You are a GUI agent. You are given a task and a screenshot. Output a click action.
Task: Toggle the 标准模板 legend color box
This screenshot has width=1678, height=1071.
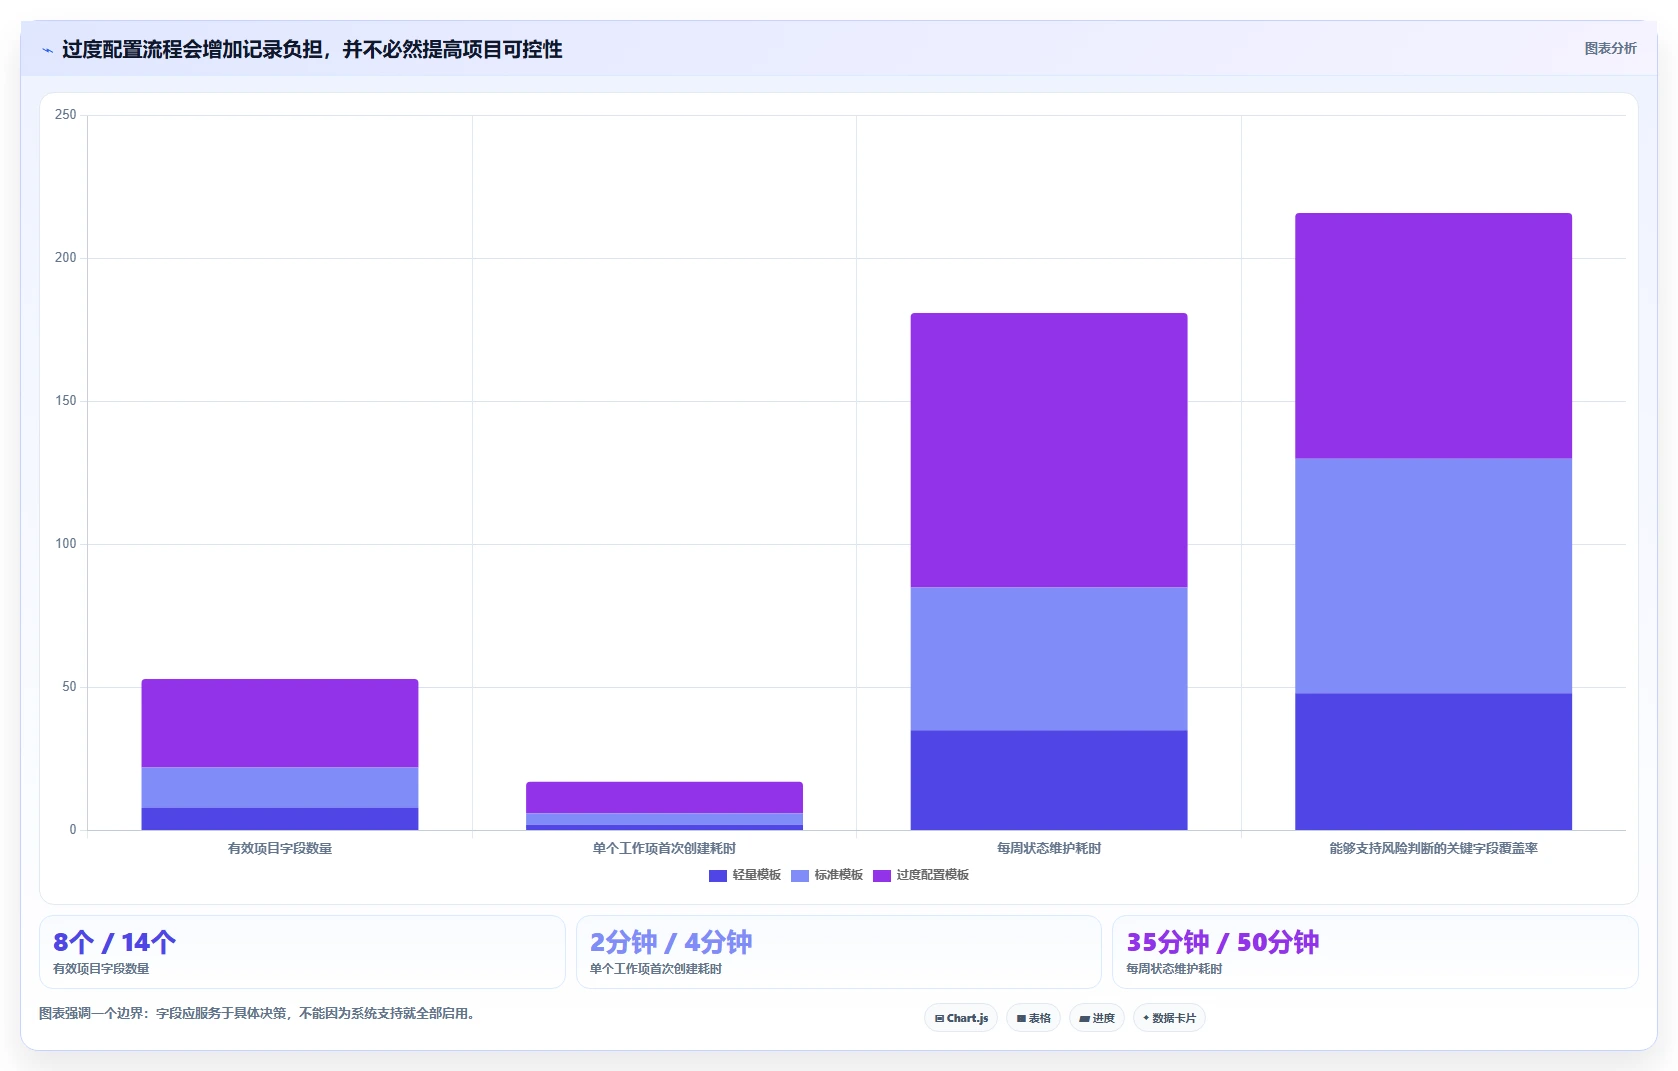point(799,876)
